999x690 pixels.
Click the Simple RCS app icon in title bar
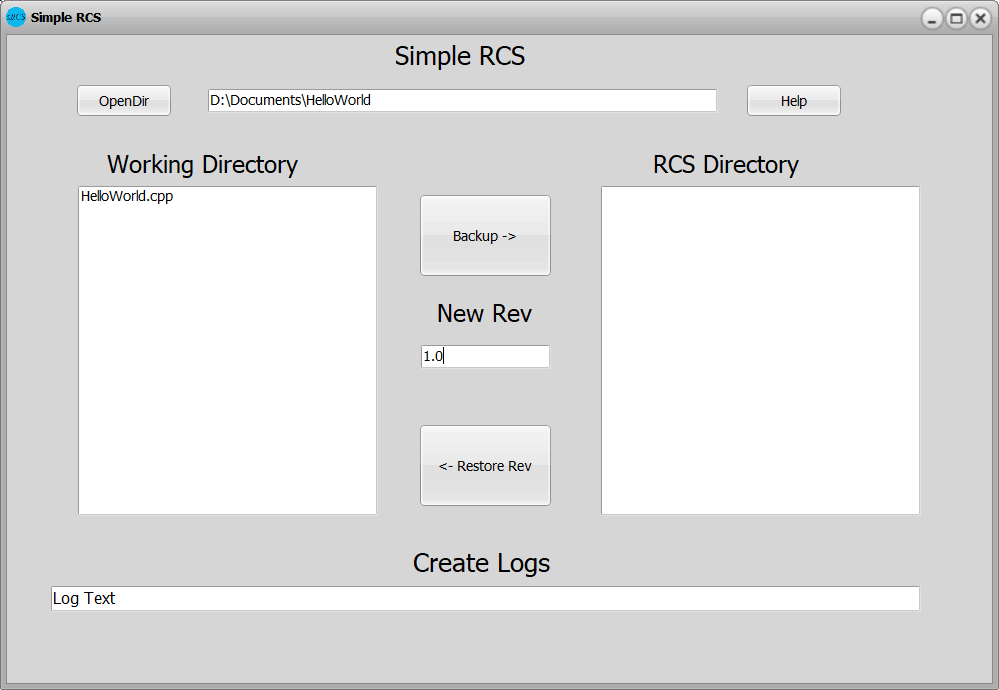pyautogui.click(x=16, y=17)
